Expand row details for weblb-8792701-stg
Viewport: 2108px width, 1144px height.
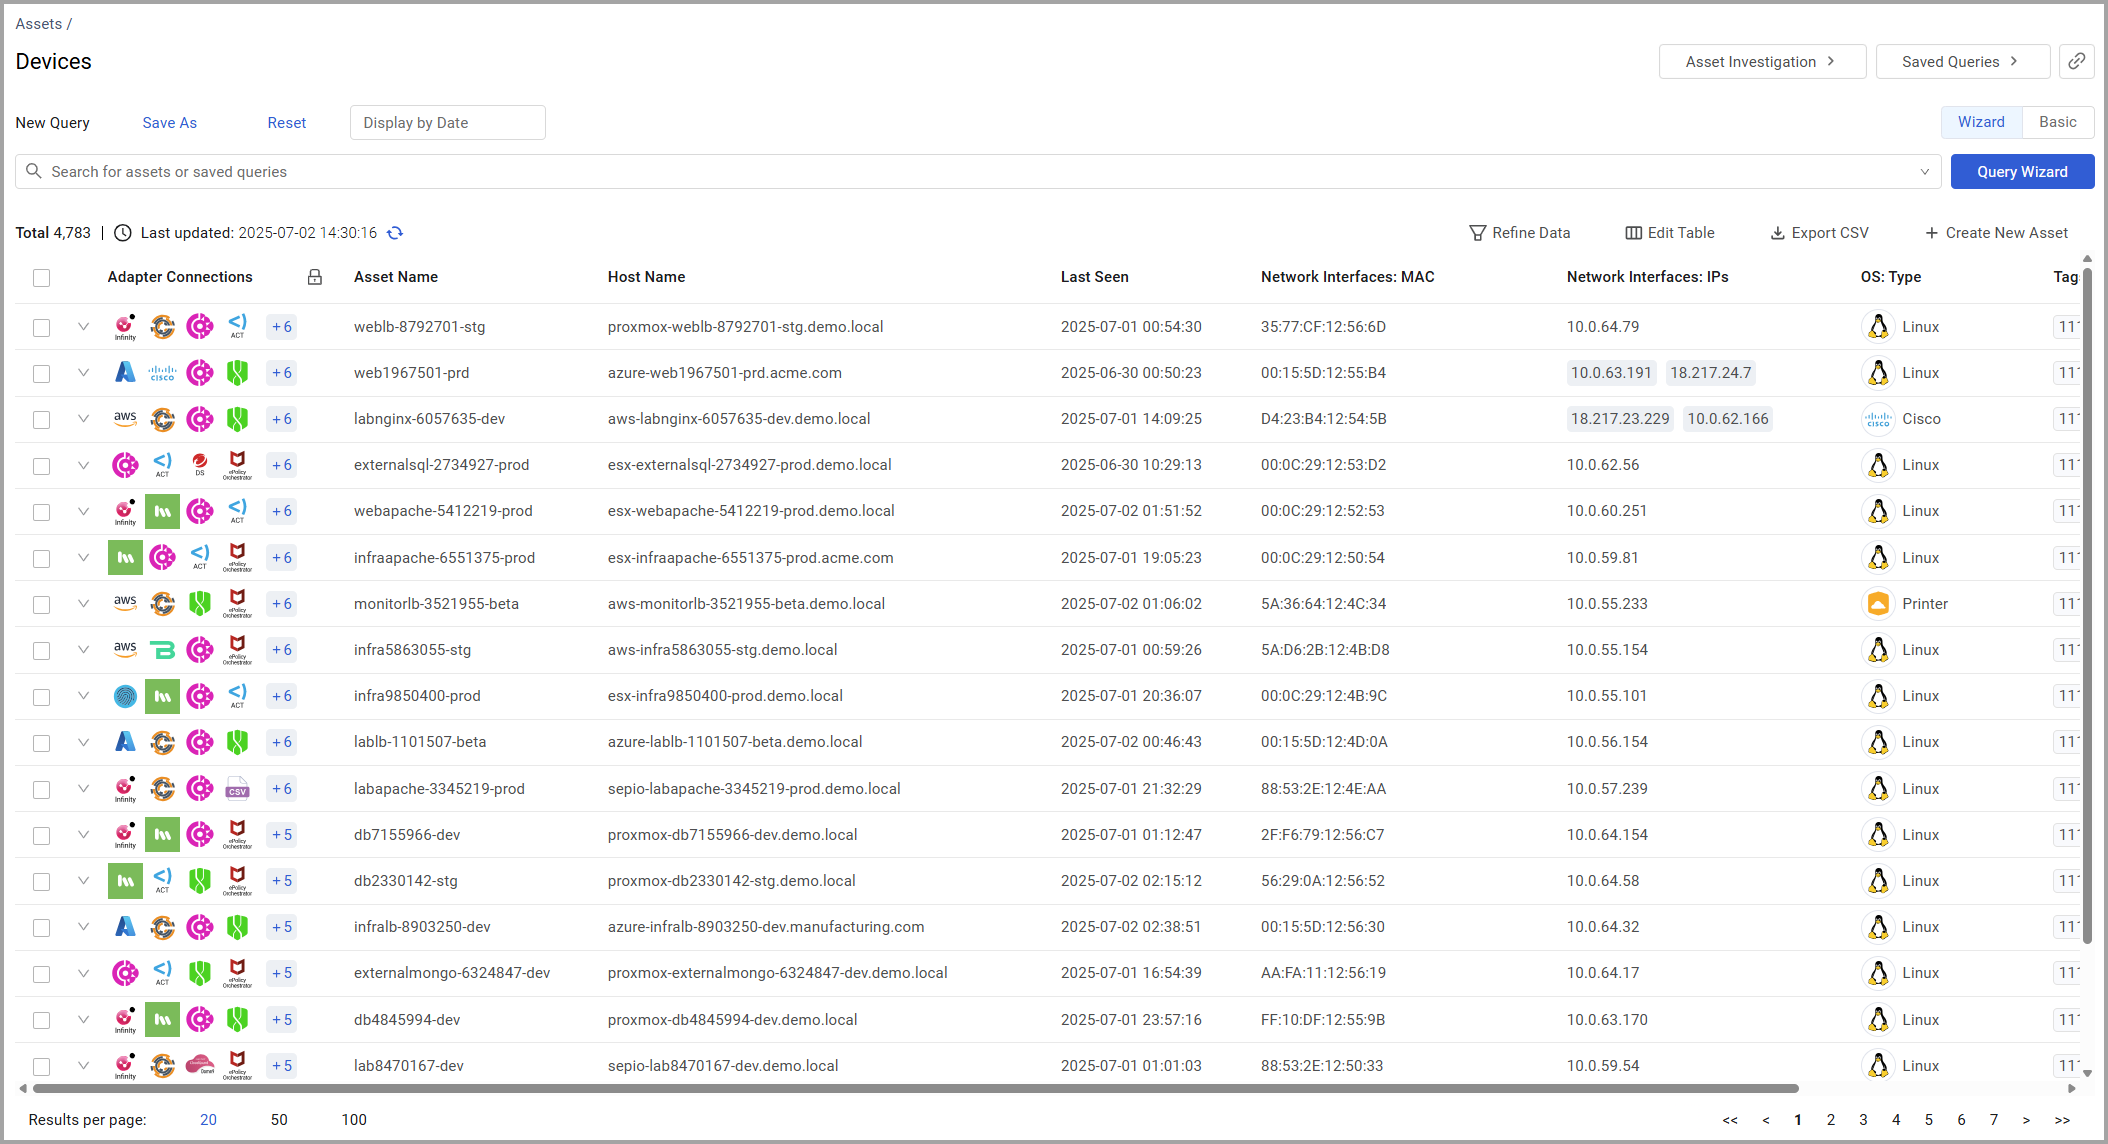[83, 326]
